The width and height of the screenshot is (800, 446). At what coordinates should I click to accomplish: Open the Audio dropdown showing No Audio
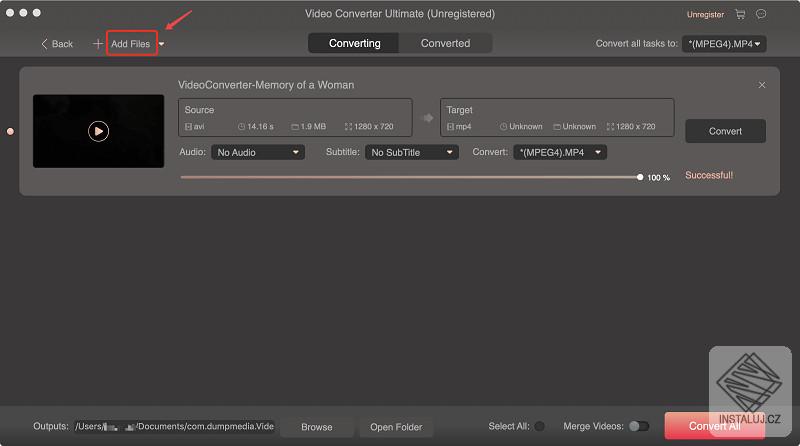coord(258,152)
